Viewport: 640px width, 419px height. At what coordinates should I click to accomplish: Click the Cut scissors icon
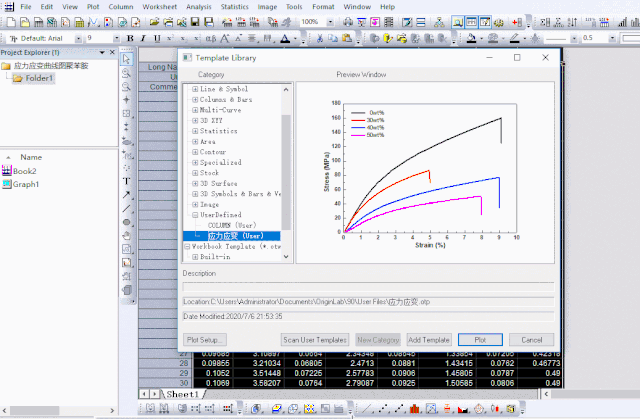click(320, 38)
